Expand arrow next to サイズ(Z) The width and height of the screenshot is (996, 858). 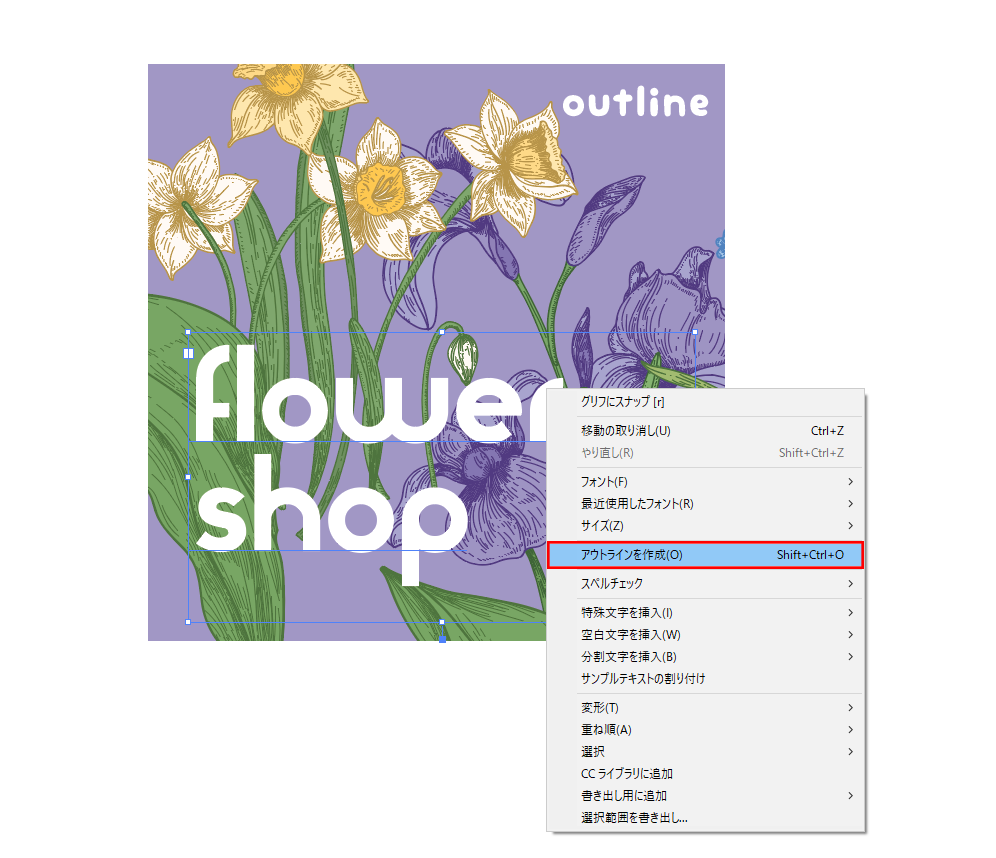click(851, 526)
